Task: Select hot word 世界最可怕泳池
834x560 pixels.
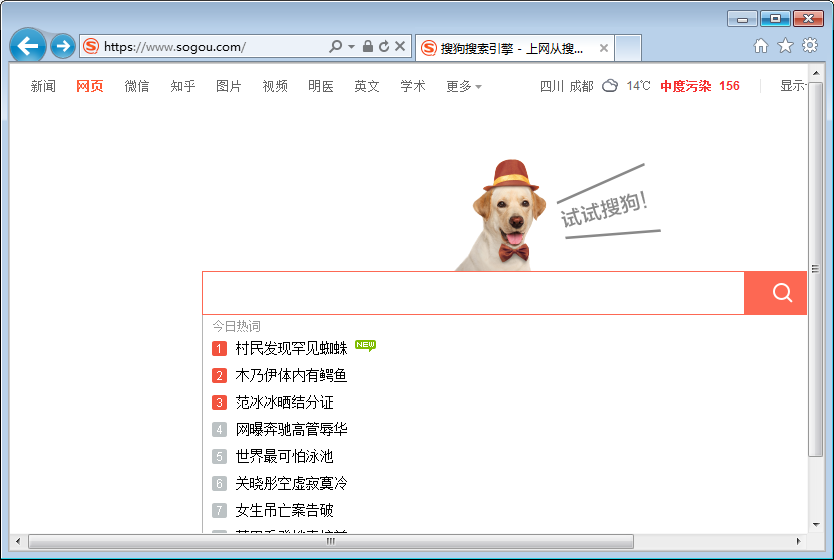Action: pyautogui.click(x=285, y=456)
